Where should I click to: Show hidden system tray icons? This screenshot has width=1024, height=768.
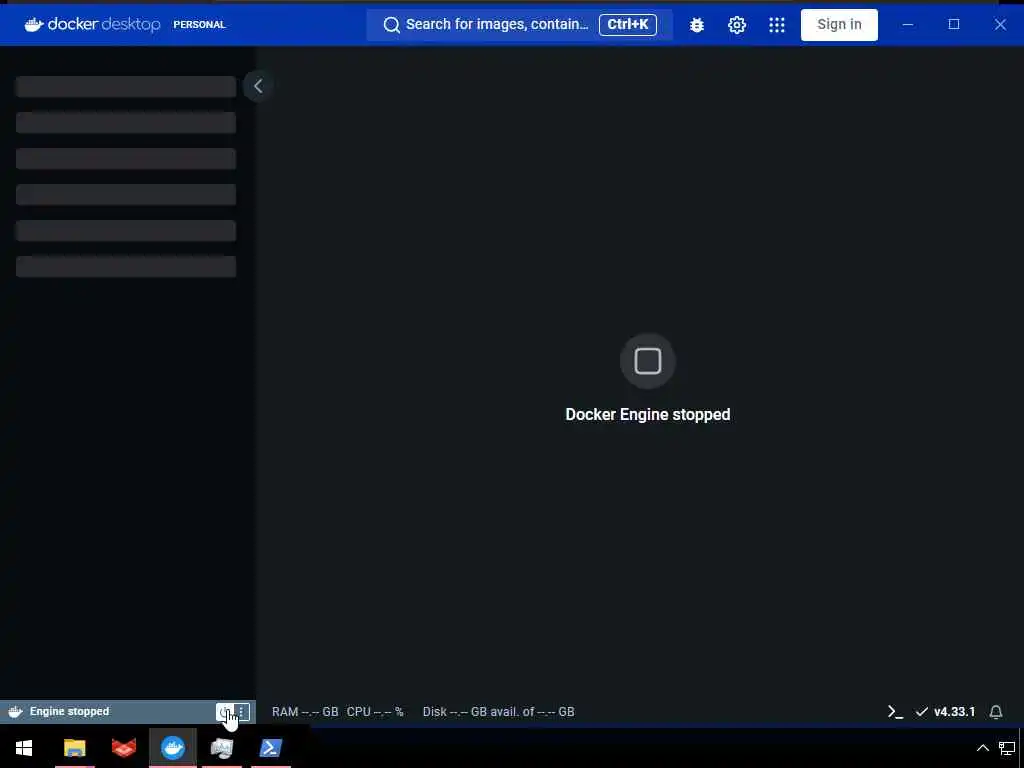(x=982, y=748)
